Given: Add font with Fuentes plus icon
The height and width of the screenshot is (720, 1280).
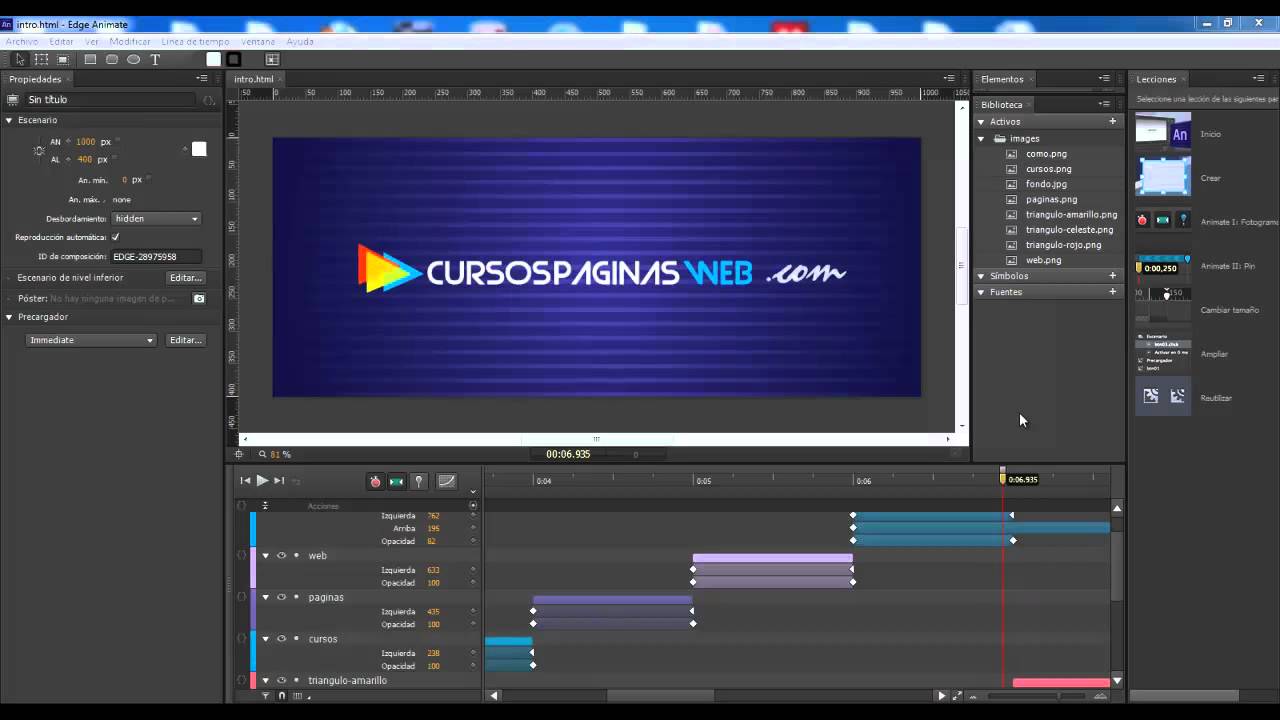Looking at the screenshot, I should coord(1112,292).
